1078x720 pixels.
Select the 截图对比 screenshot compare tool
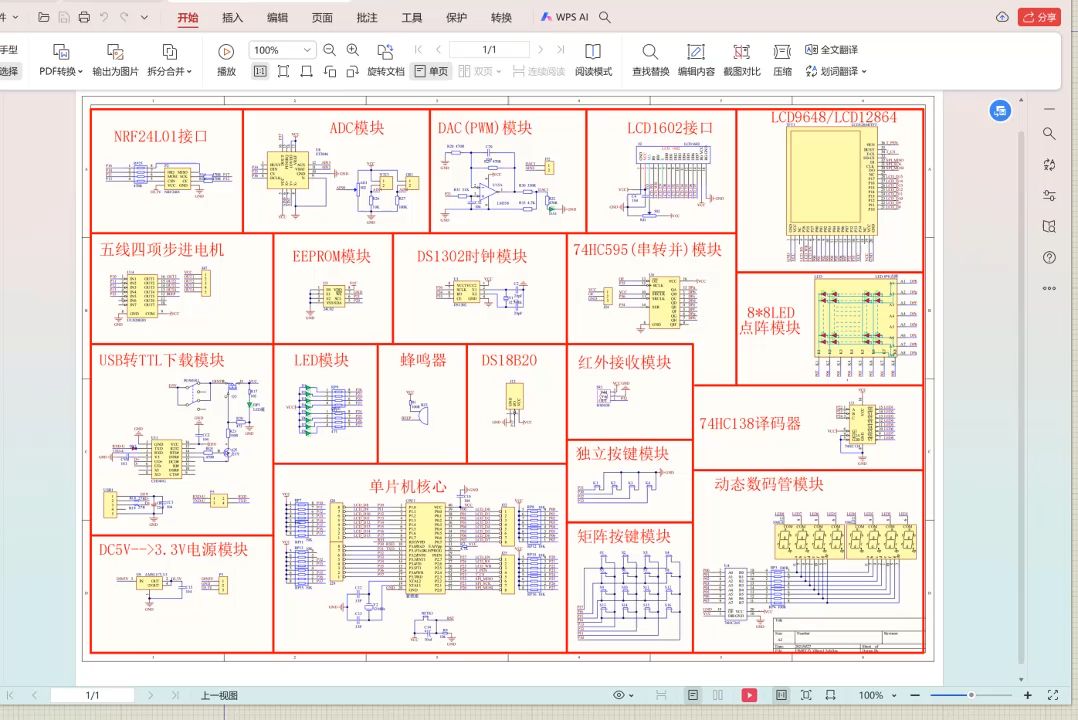point(740,58)
